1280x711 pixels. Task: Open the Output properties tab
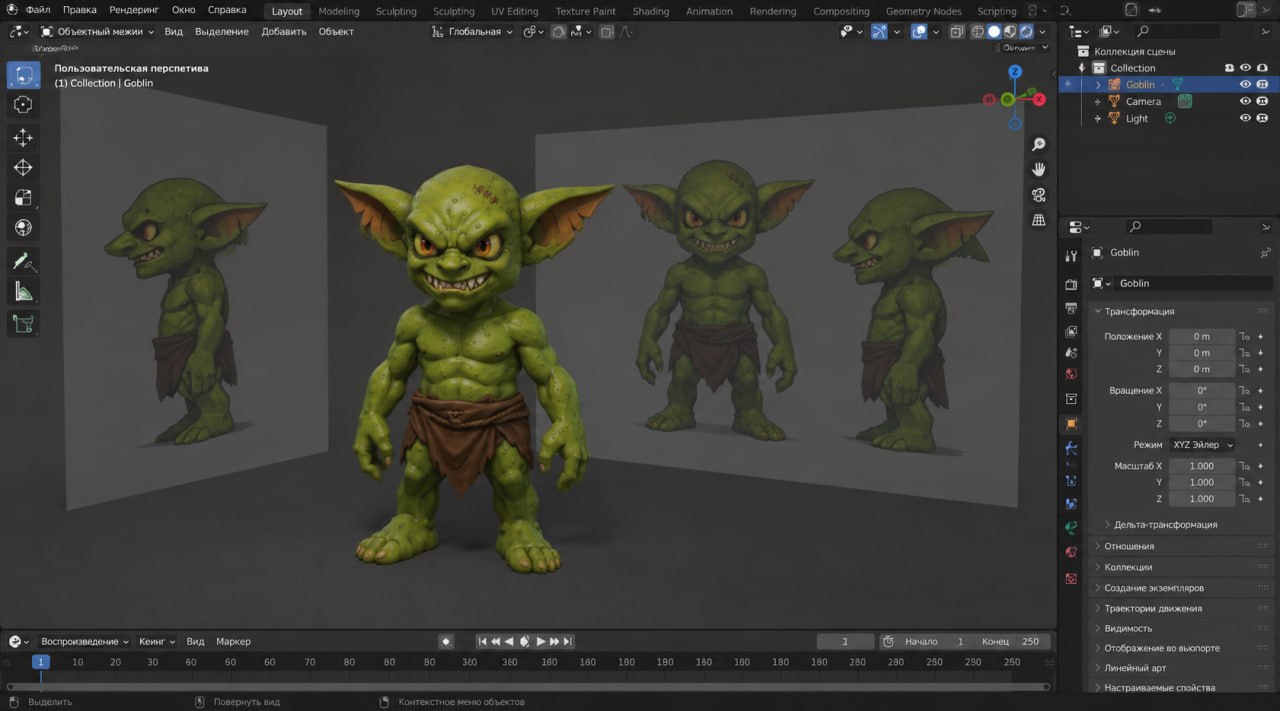tap(1071, 308)
